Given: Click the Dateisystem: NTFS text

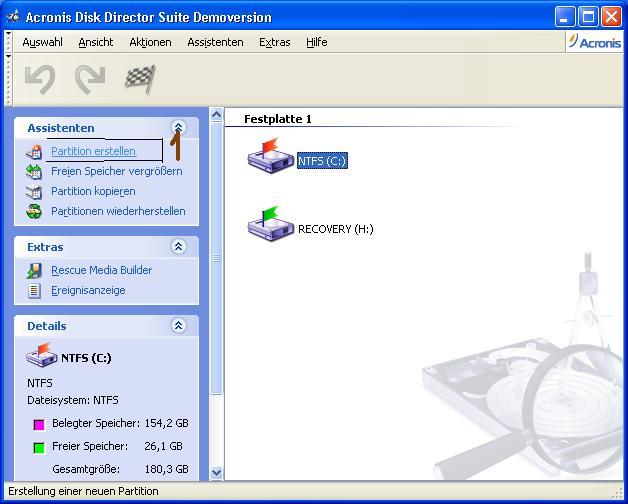Looking at the screenshot, I should pyautogui.click(x=73, y=400).
